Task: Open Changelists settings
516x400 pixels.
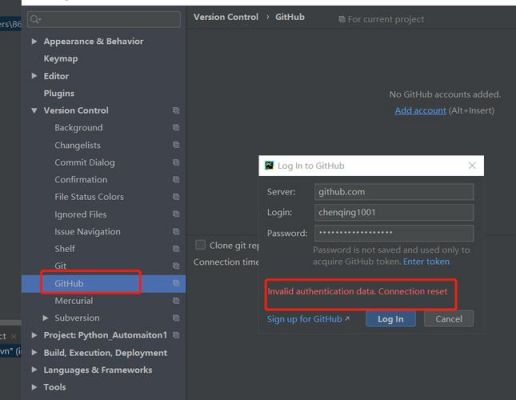Action: coord(77,145)
